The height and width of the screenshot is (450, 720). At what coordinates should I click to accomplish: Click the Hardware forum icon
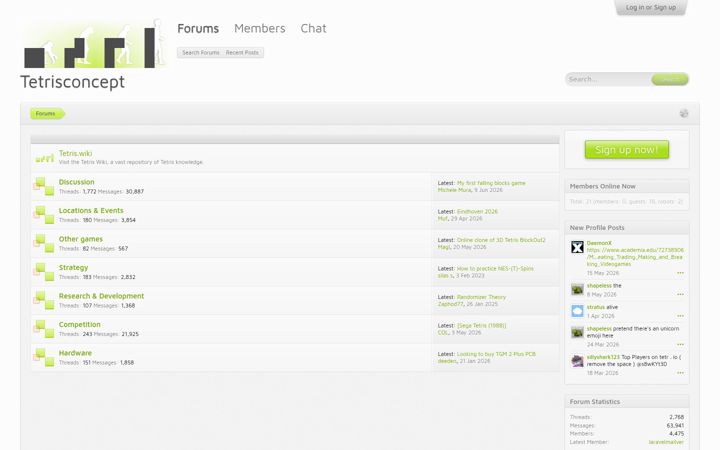44,357
